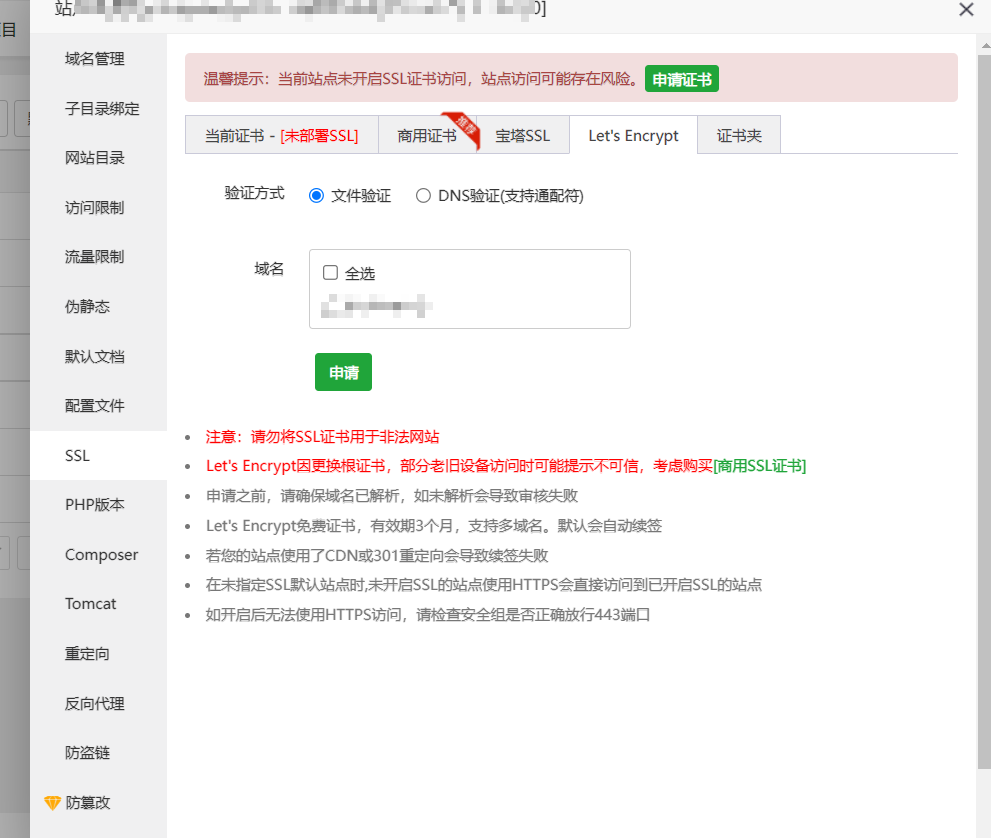This screenshot has width=991, height=838.
Task: Click the 验证方式 label
Action: (x=255, y=193)
